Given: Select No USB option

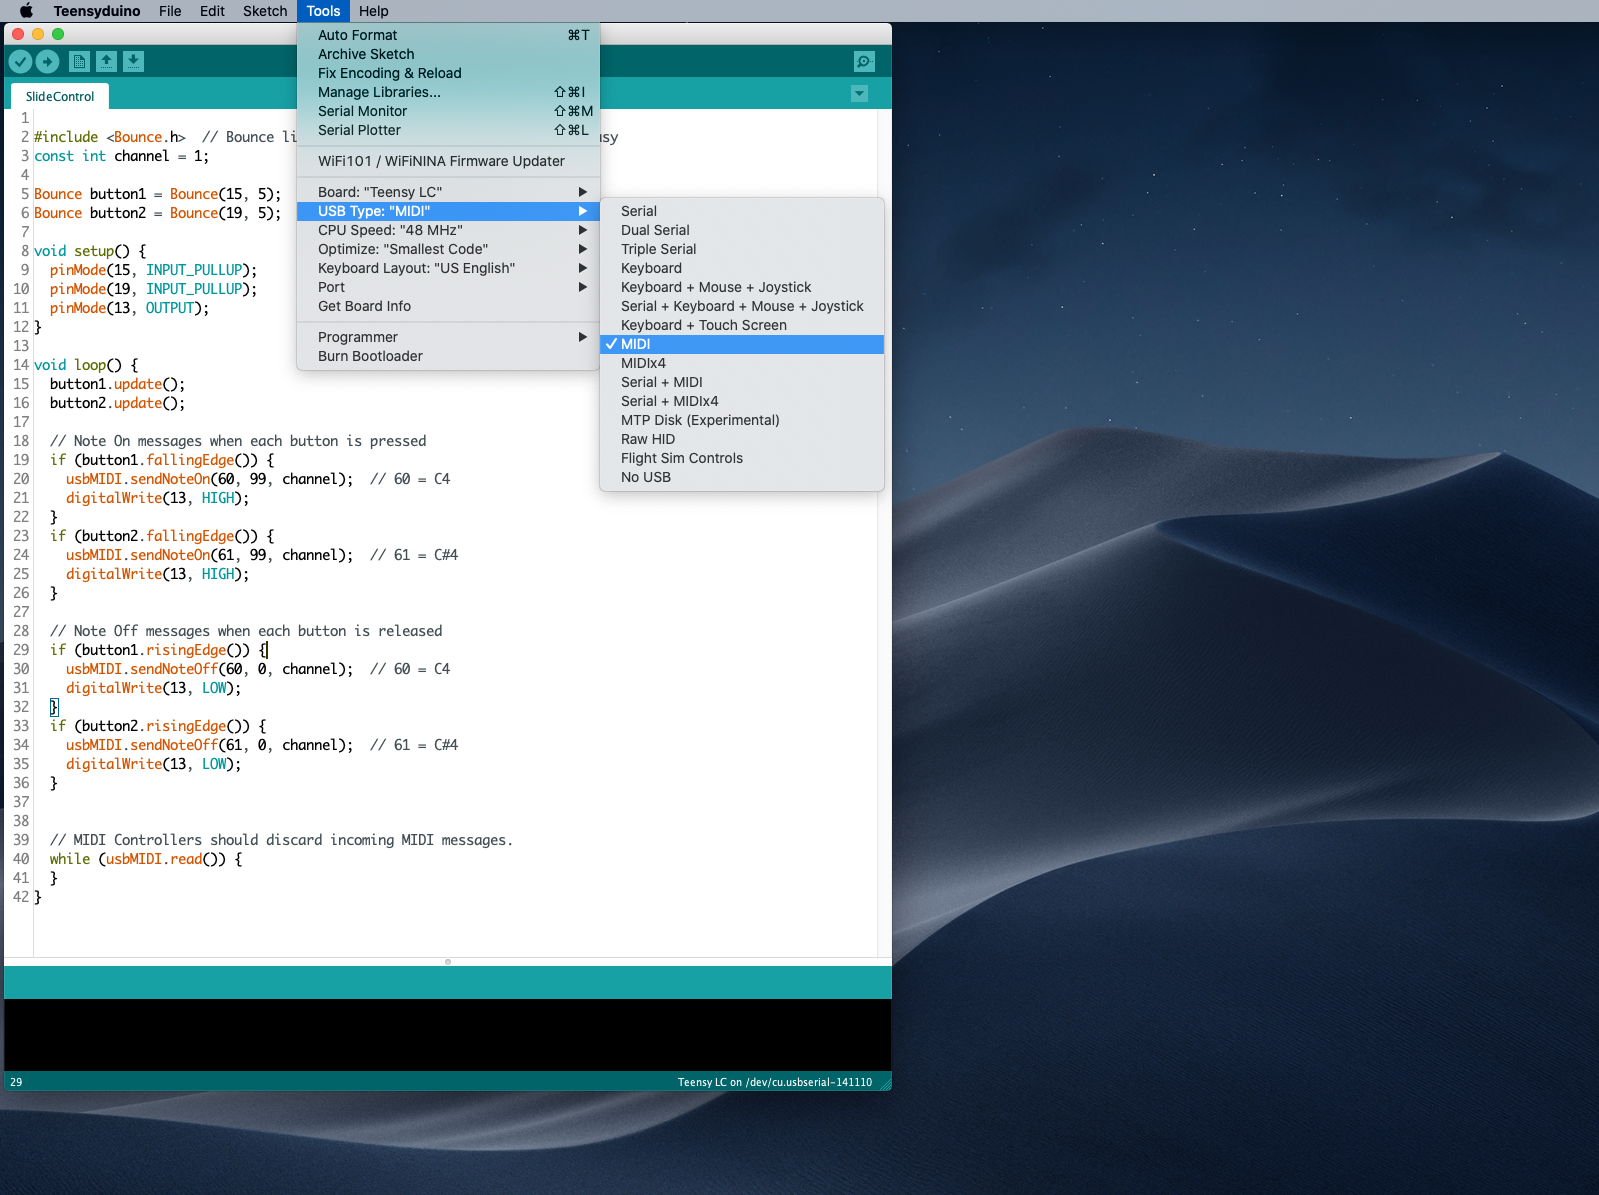Looking at the screenshot, I should click(742, 477).
